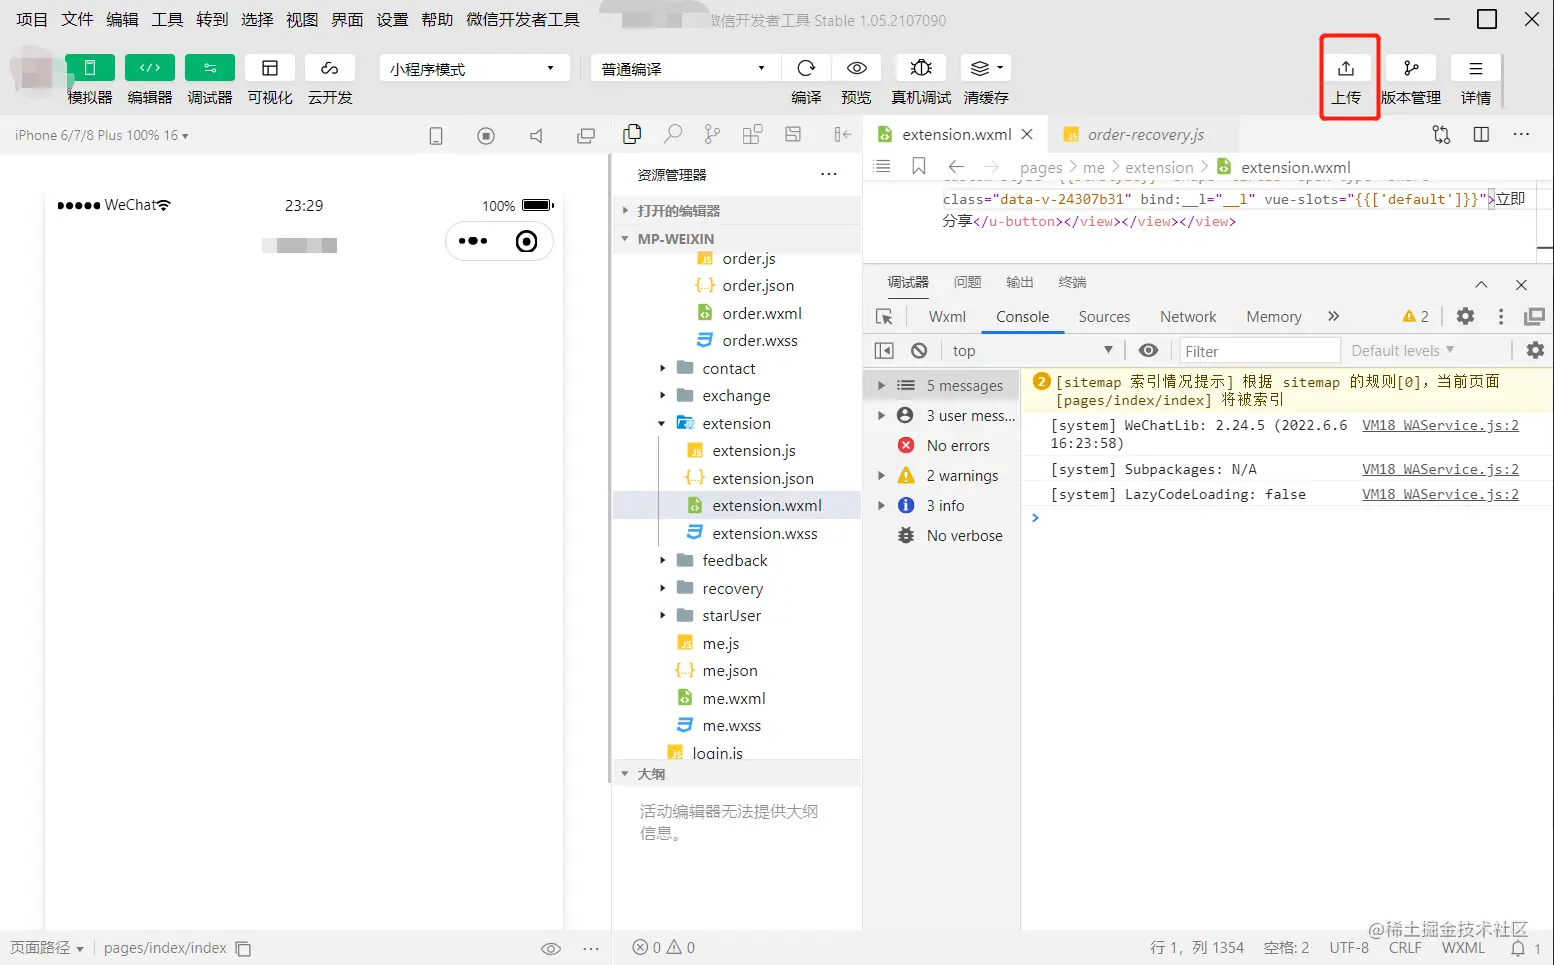This screenshot has width=1554, height=965.
Task: Open resource manager more options menu
Action: click(829, 174)
